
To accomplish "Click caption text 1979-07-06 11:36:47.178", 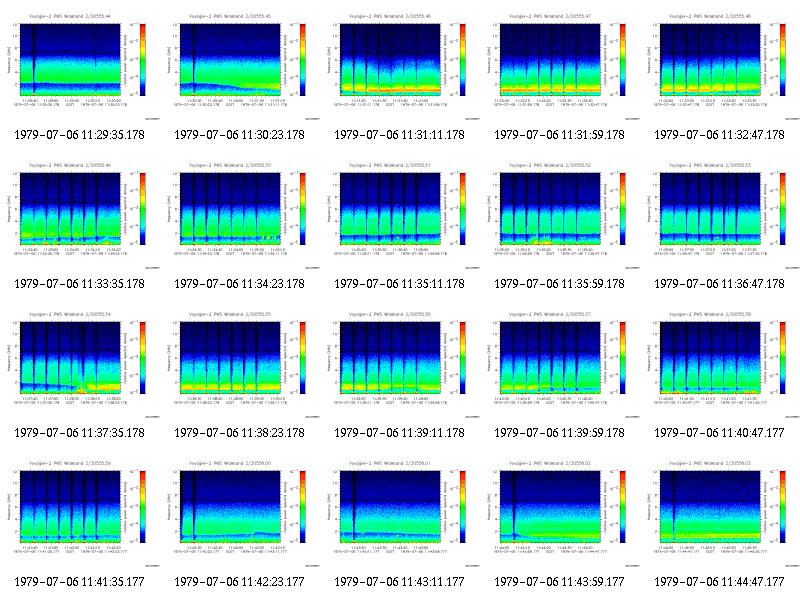I will coord(720,284).
